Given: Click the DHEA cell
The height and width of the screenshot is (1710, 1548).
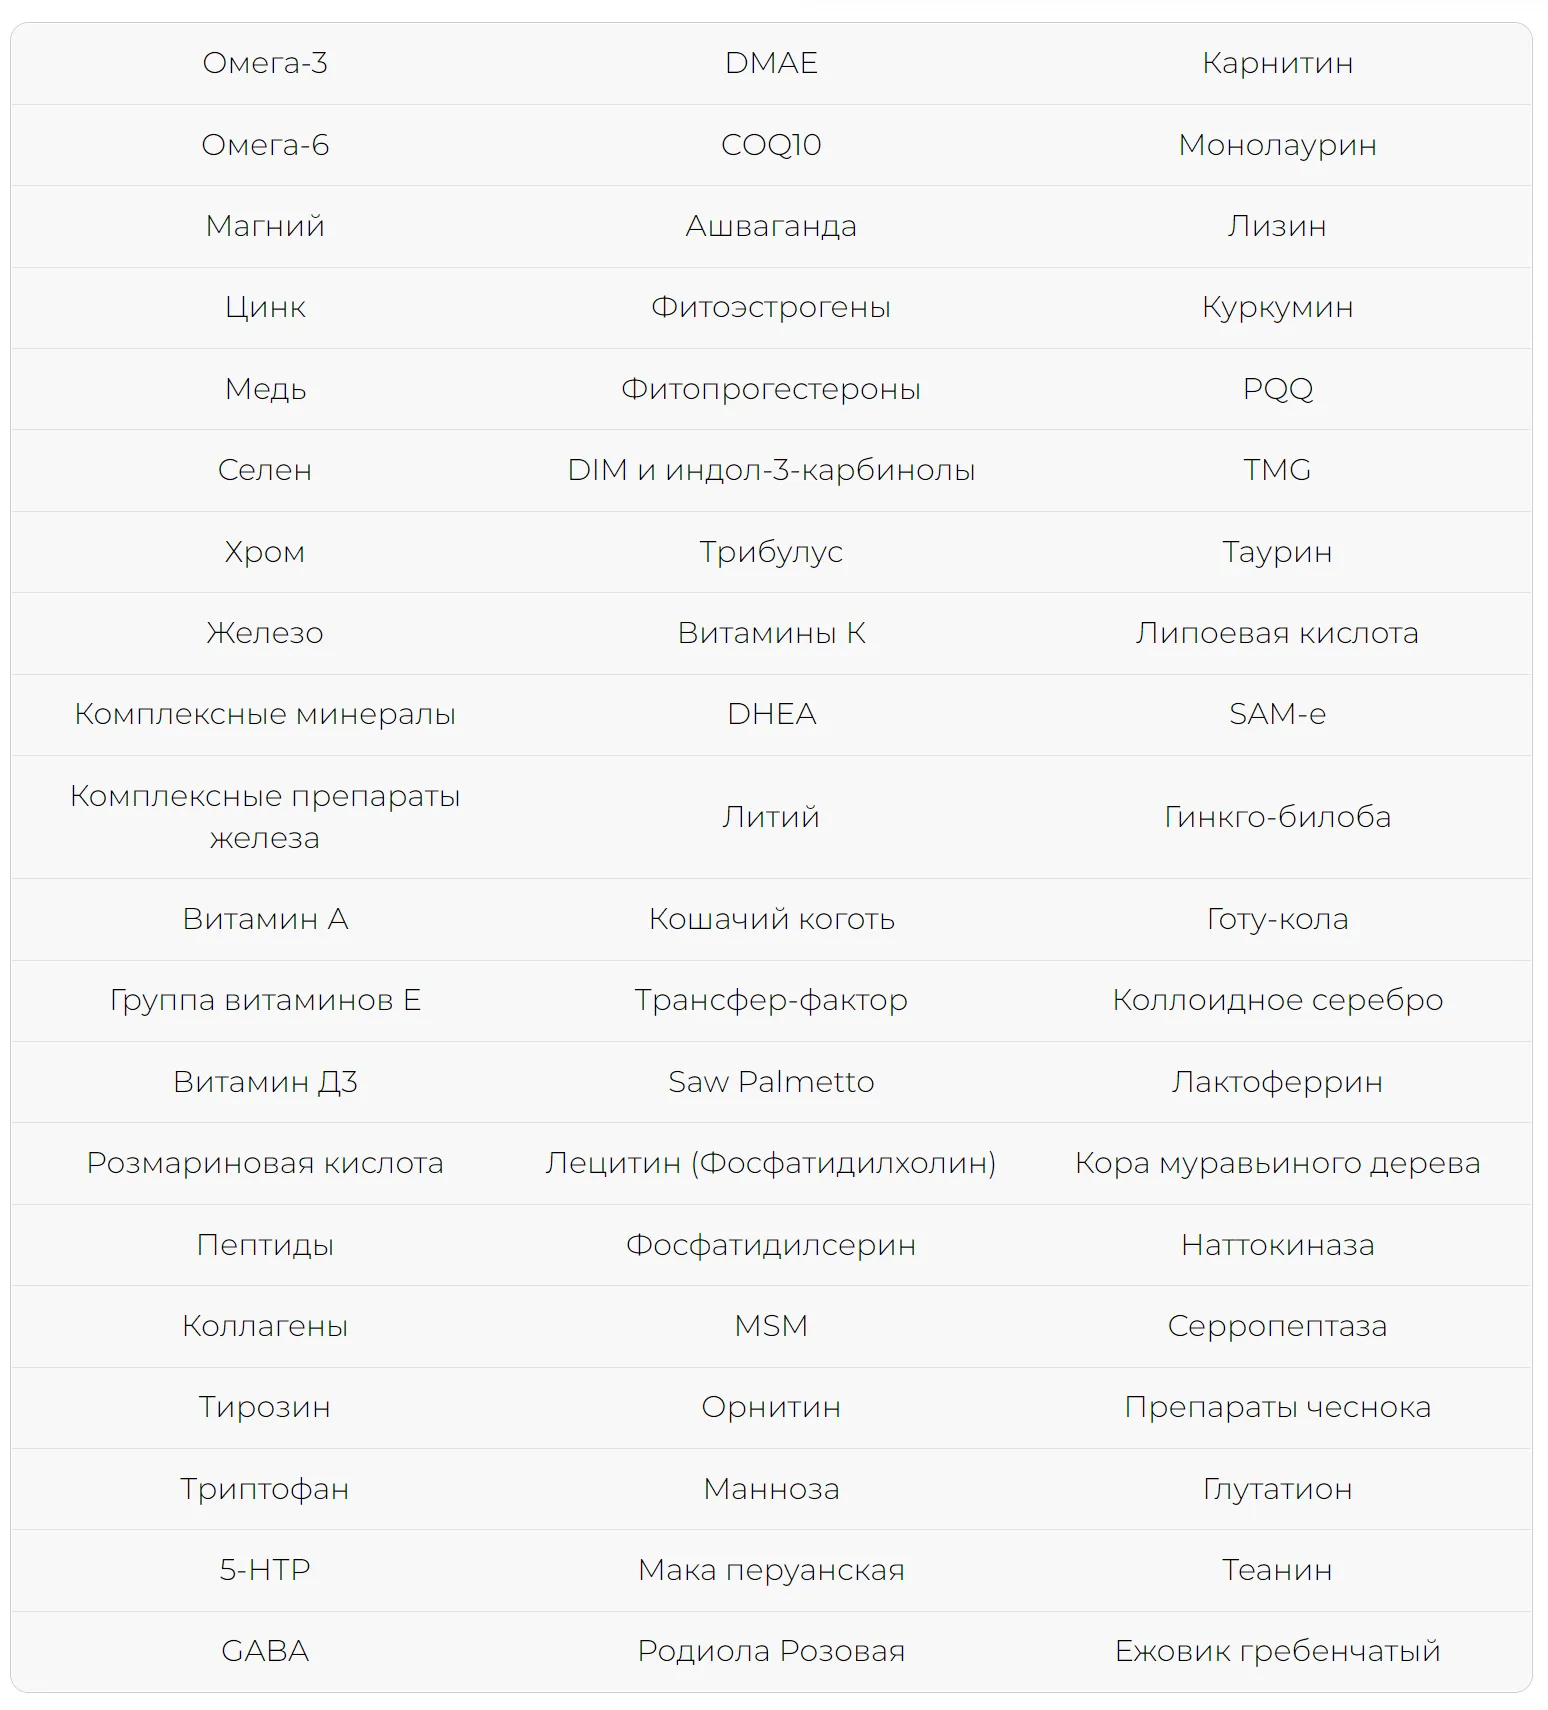Looking at the screenshot, I should pyautogui.click(x=771, y=714).
